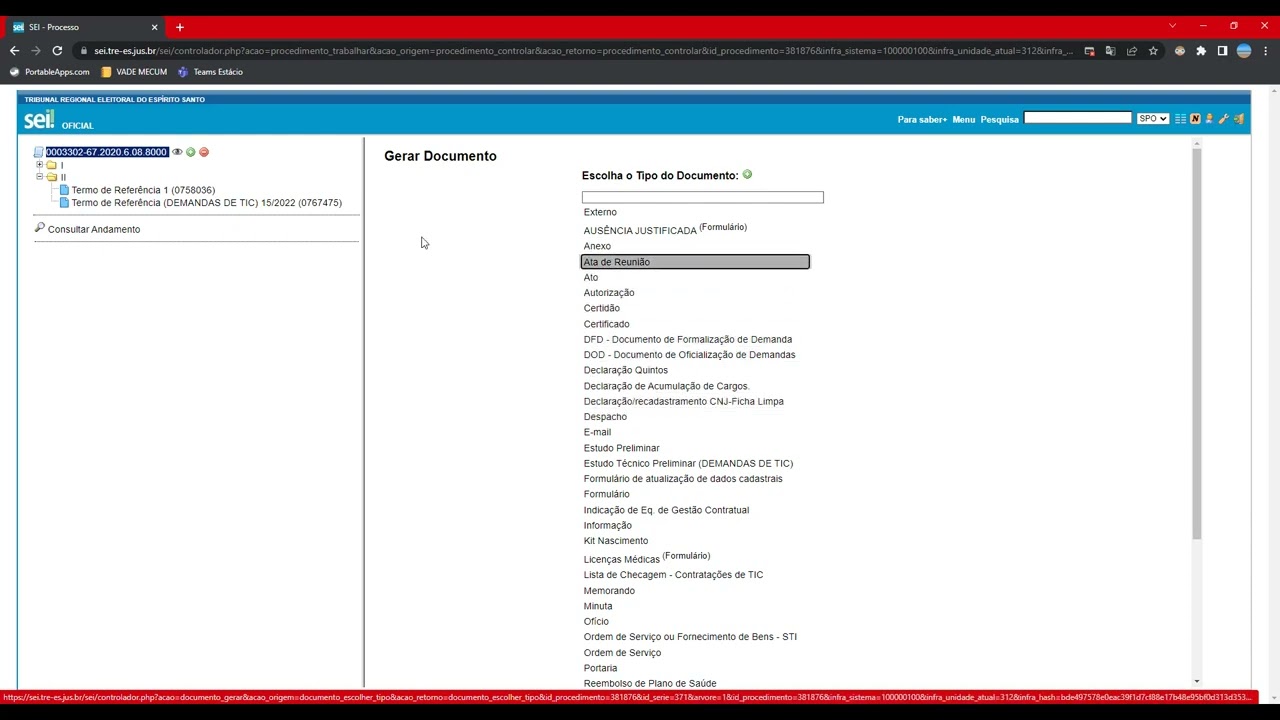Viewport: 1280px width, 720px height.
Task: Open Chrome extensions puzzle icon
Action: (x=1201, y=51)
